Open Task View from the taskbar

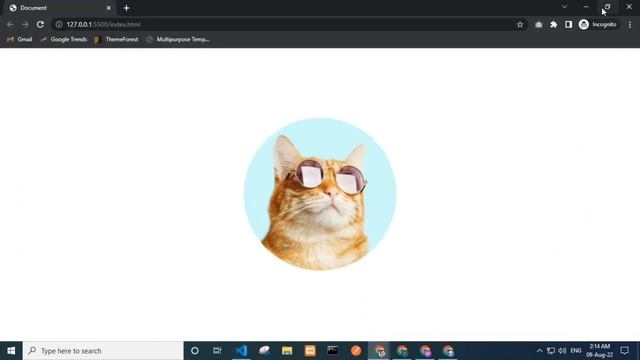(217, 351)
